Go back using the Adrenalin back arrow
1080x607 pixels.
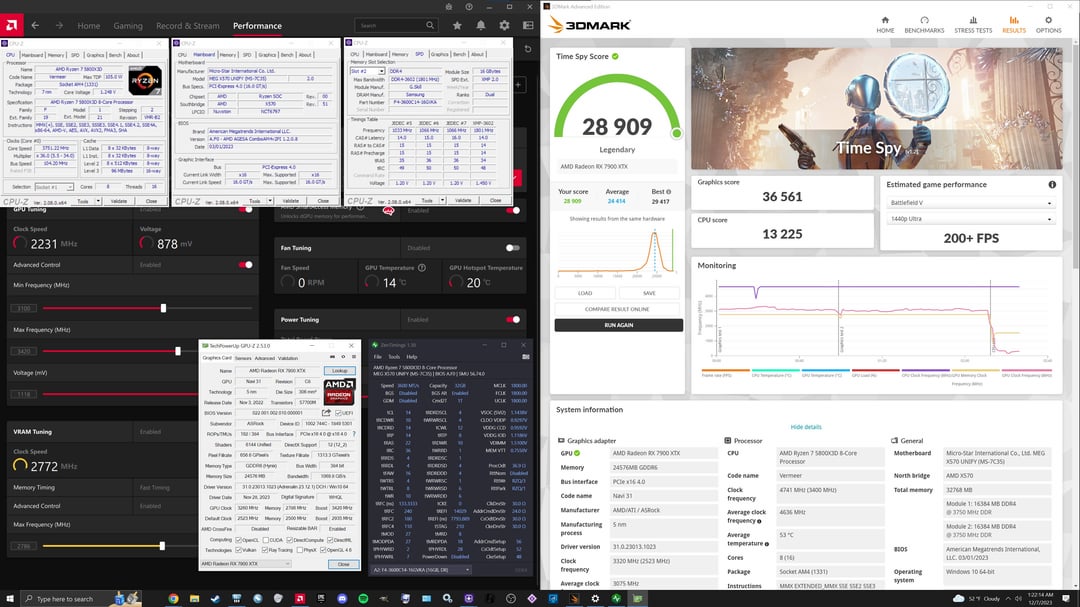35,25
